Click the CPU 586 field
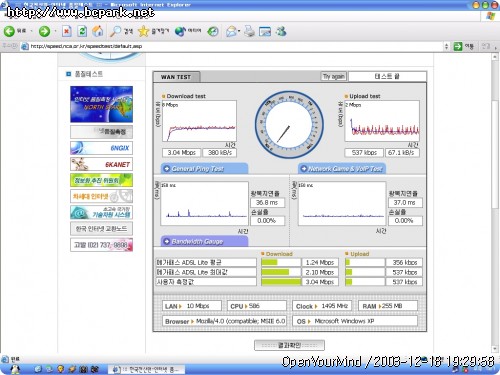 click(257, 306)
